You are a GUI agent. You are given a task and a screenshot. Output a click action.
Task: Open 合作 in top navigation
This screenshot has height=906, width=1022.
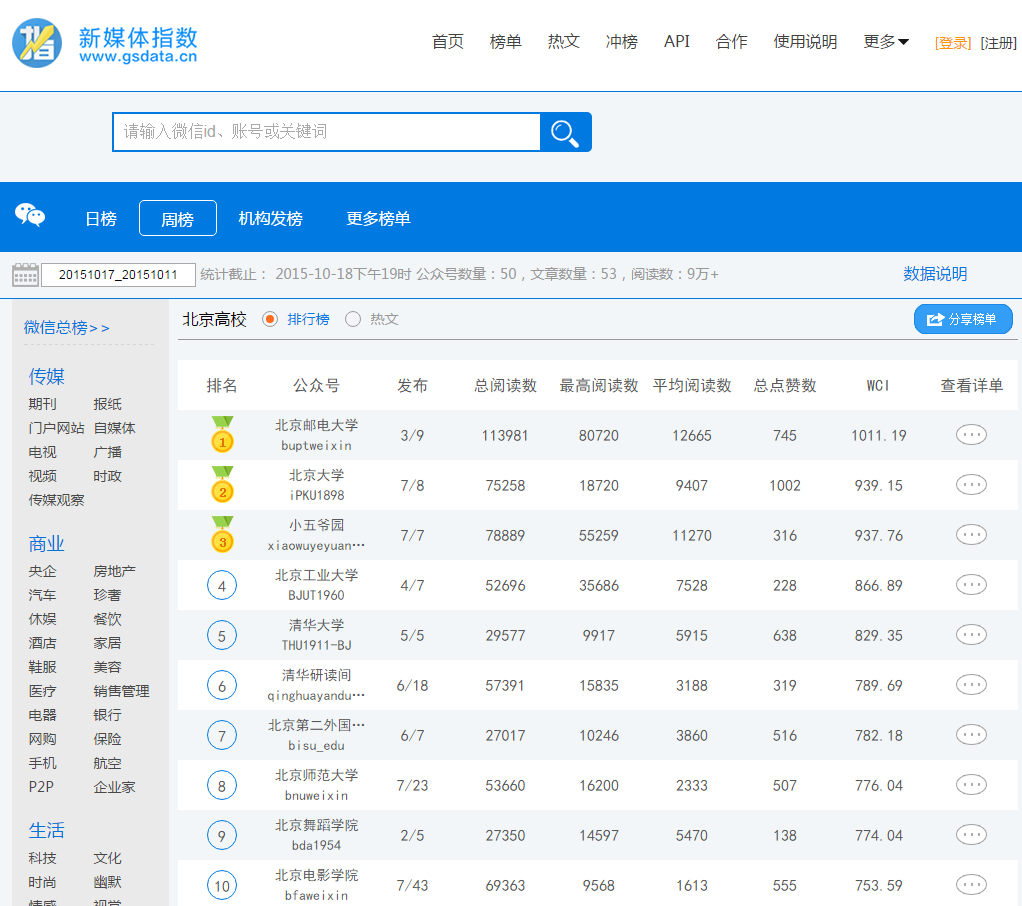[x=731, y=42]
